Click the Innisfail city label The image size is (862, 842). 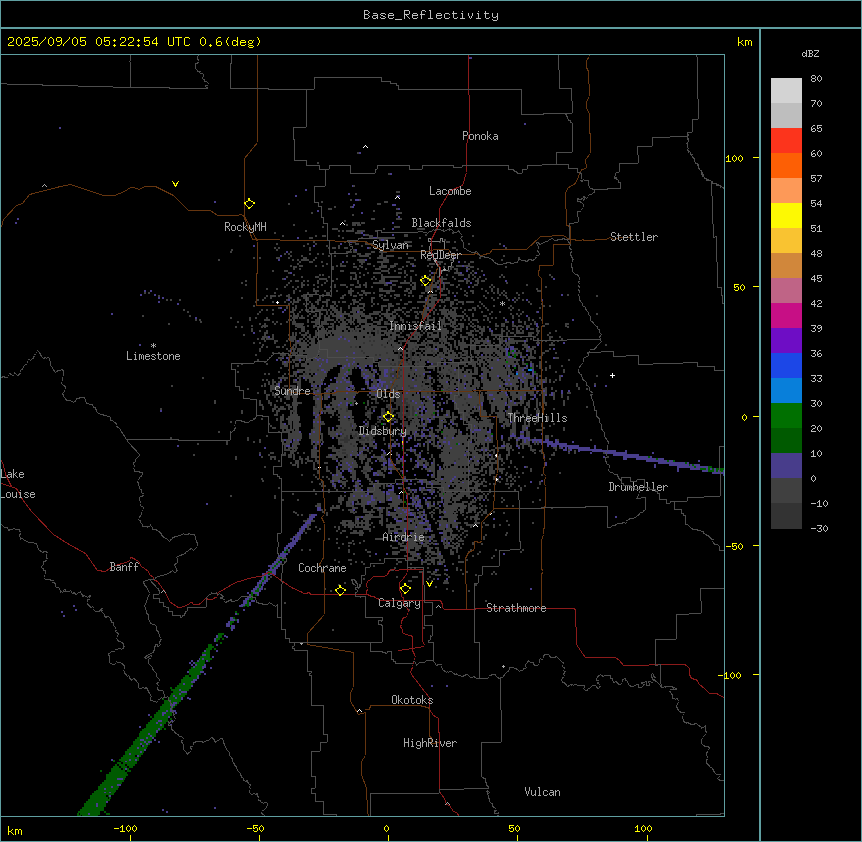tap(415, 326)
